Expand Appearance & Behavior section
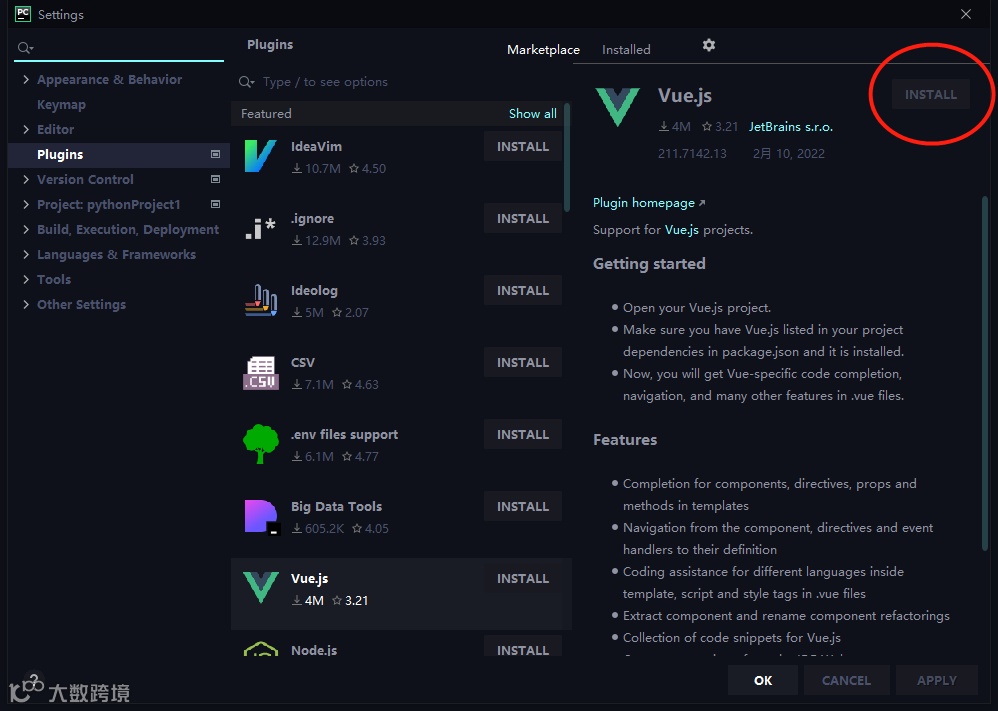Screen dimensions: 998x711 (x=25, y=80)
